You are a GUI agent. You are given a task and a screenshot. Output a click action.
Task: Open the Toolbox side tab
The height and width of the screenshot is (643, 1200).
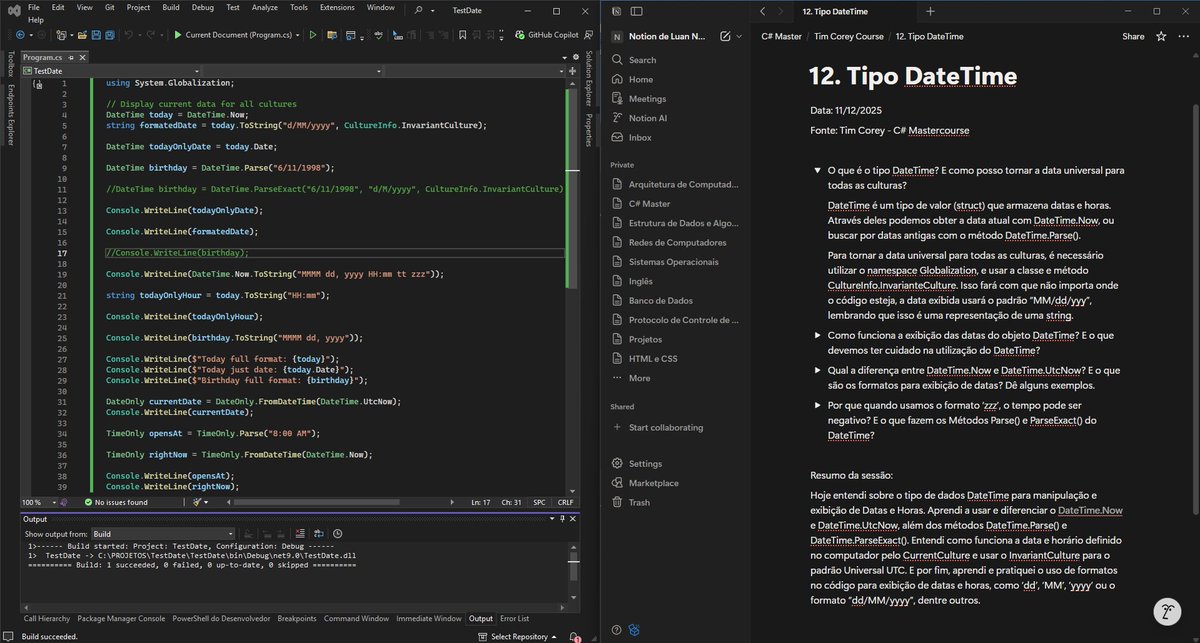point(11,65)
